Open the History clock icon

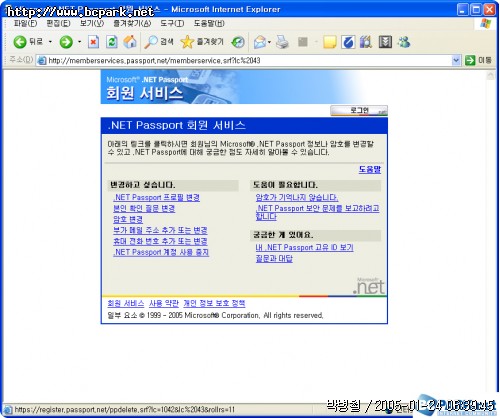pyautogui.click(x=238, y=42)
